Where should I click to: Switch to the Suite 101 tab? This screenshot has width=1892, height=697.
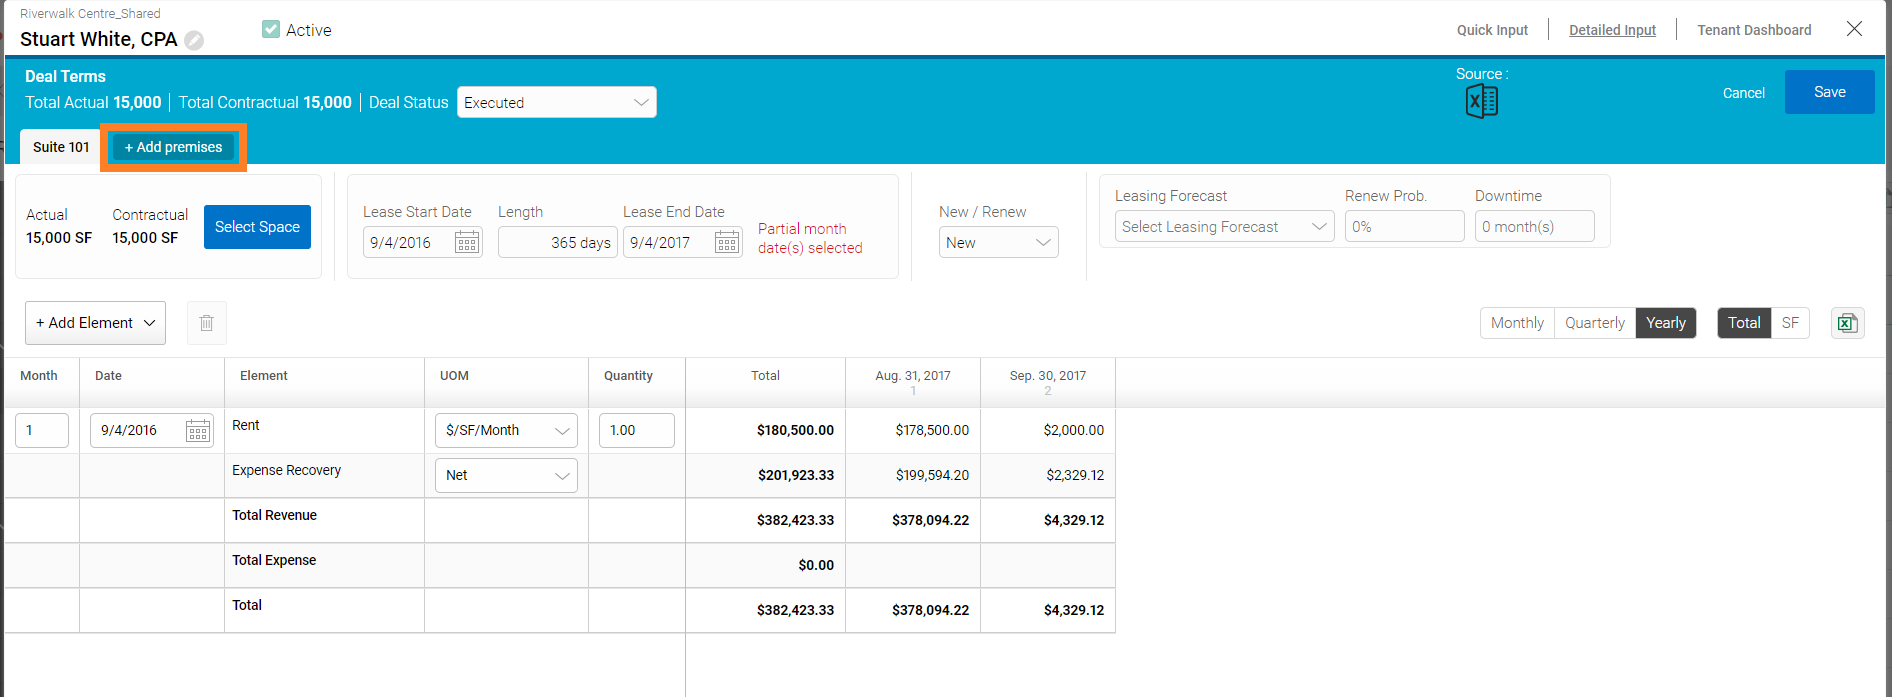61,147
